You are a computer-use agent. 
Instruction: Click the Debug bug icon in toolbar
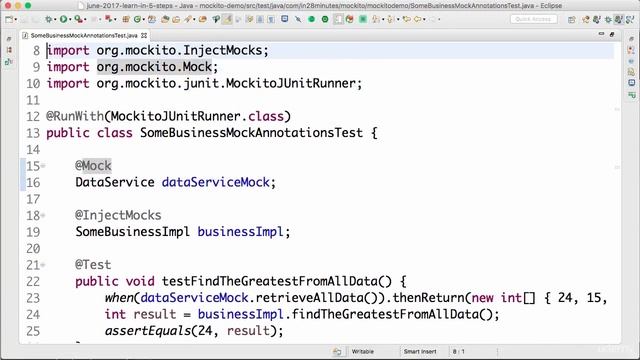[x=49, y=19]
